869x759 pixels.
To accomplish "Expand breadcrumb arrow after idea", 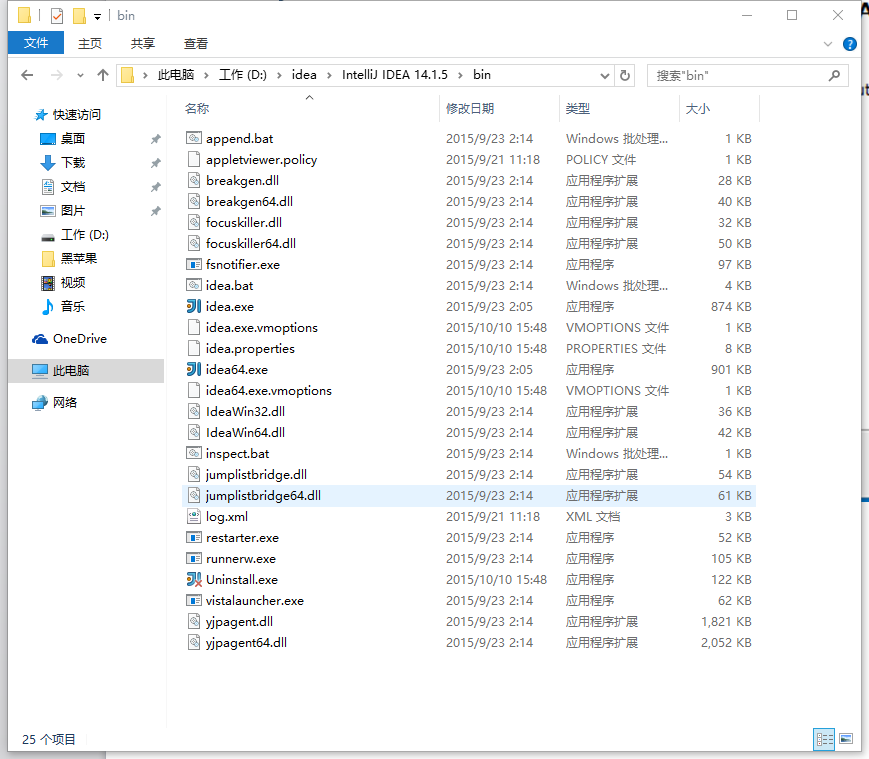I will (x=329, y=75).
